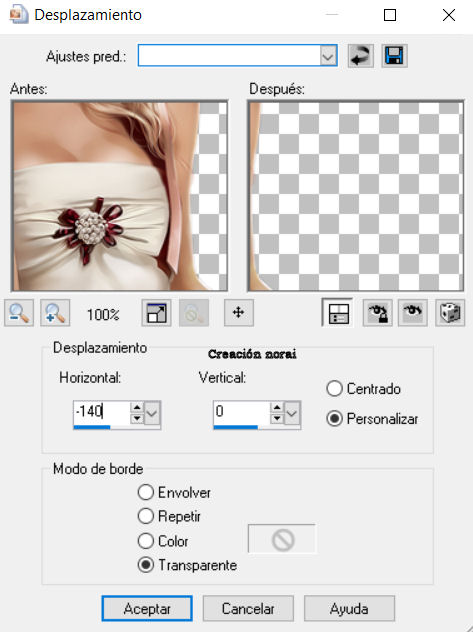The image size is (473, 632).
Task: Expand the Vertical offset slider dropdown
Action: [292, 413]
